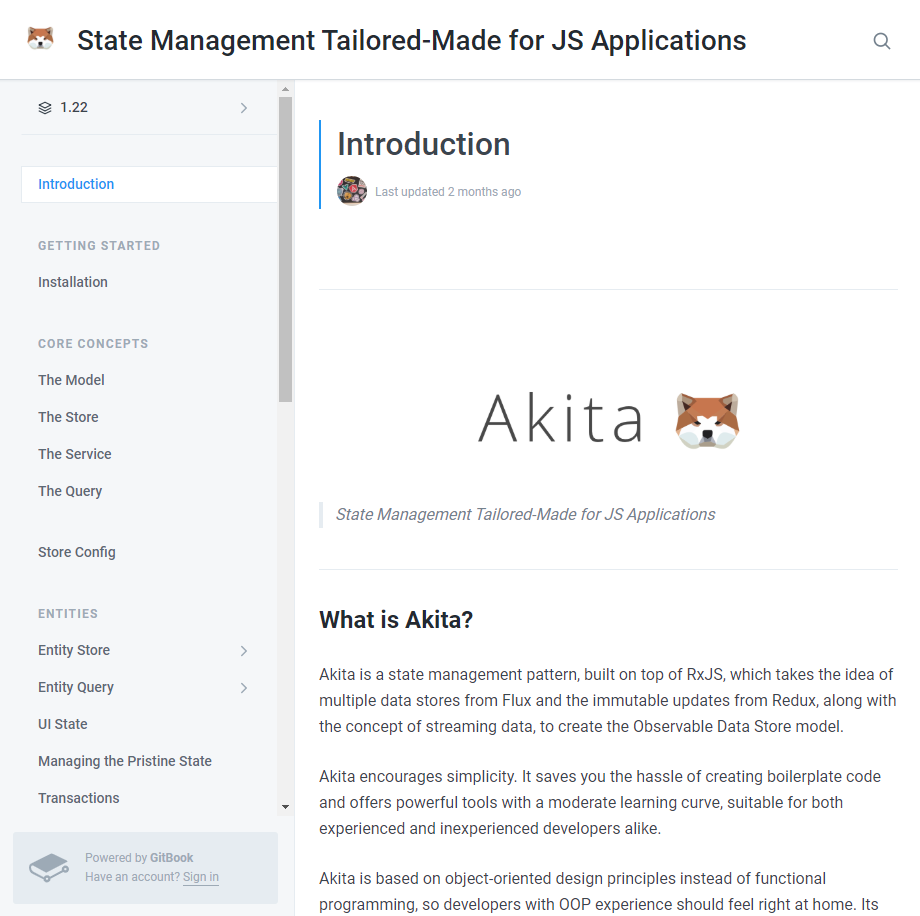Click the sidebar scrollbar thumb
Image resolution: width=920 pixels, height=916 pixels.
[285, 249]
